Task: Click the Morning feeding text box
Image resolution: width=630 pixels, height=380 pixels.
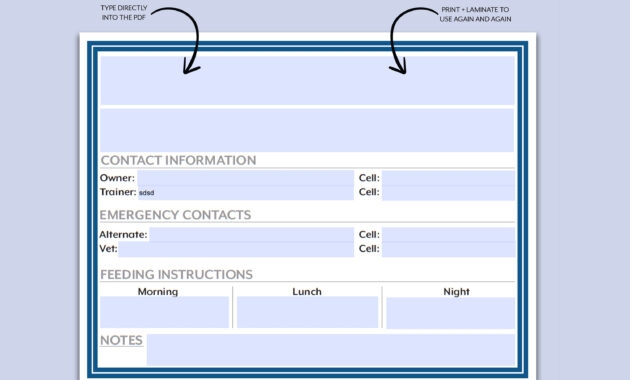Action: click(x=164, y=312)
